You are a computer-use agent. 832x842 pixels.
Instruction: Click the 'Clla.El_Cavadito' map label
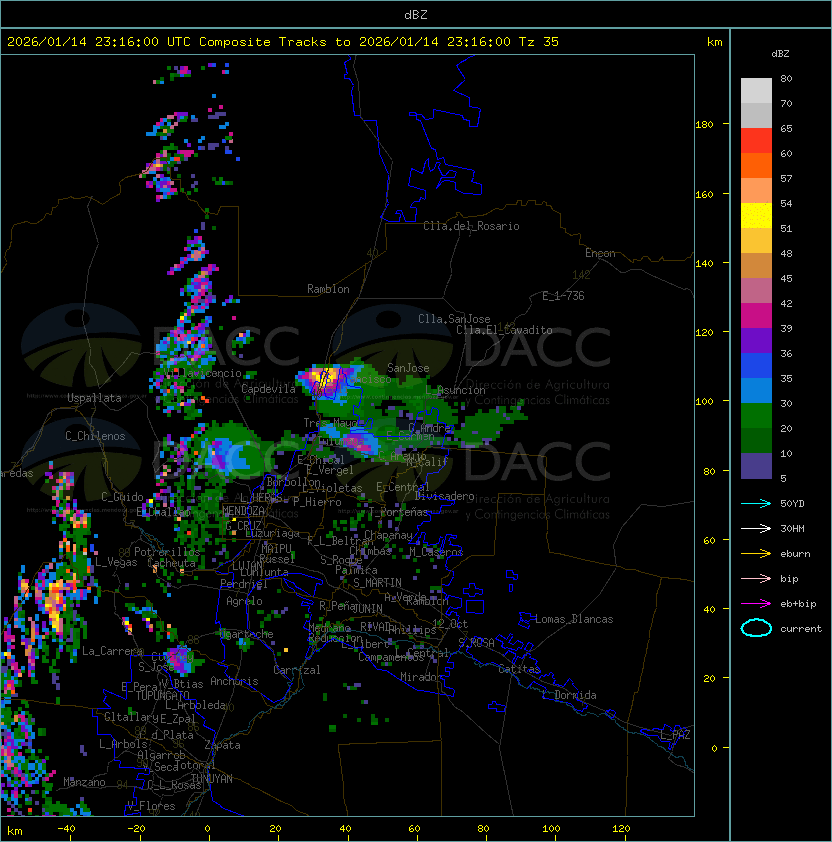[x=504, y=330]
